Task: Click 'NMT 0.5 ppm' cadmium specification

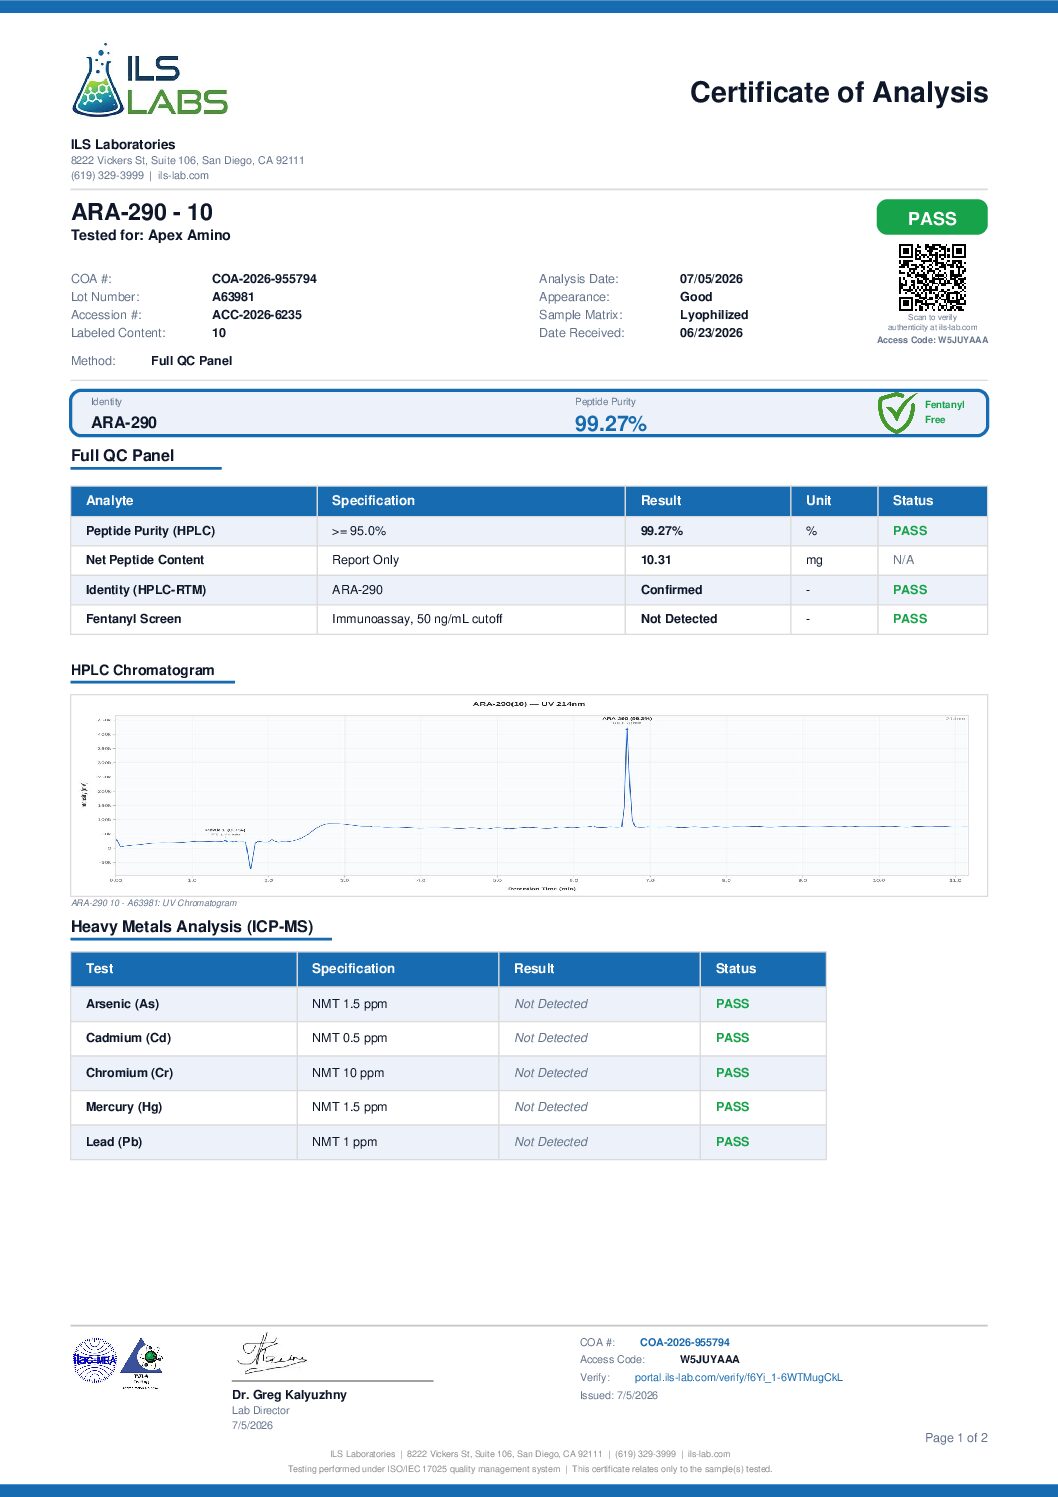Action: pos(349,1038)
